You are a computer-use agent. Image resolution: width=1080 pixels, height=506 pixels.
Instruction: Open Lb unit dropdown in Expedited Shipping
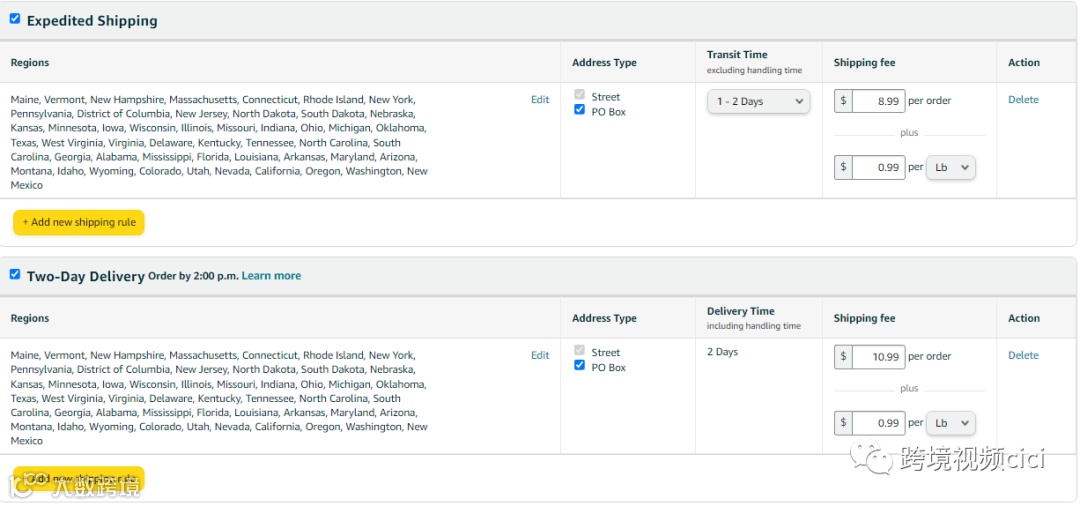click(950, 168)
